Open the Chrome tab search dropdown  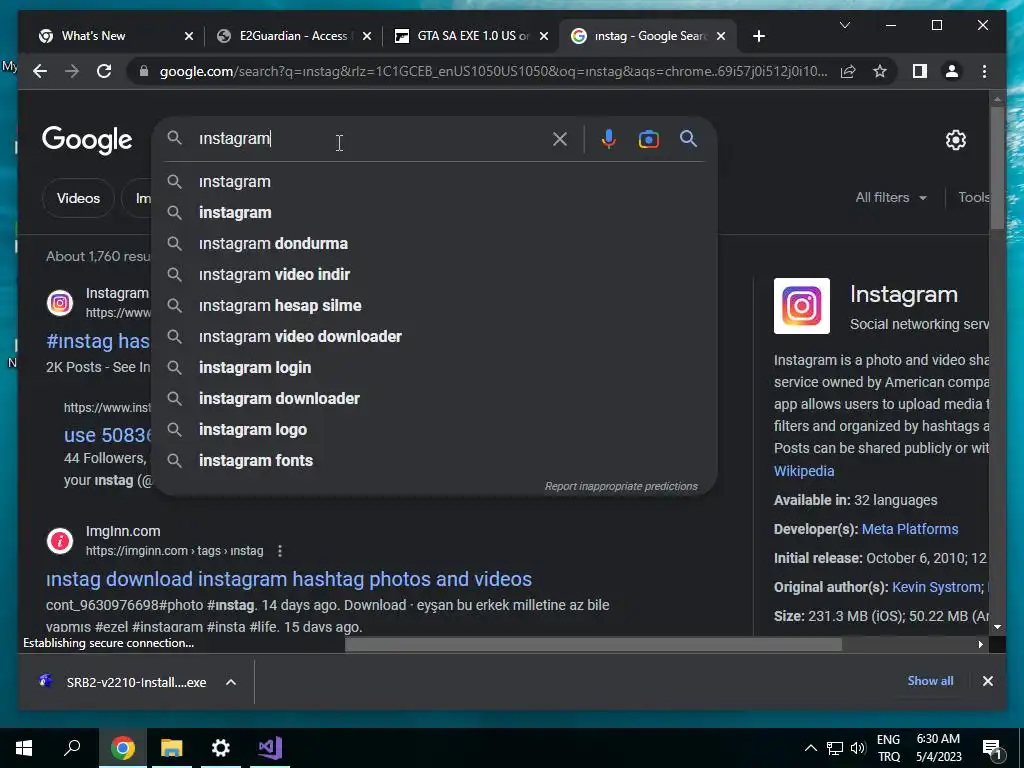844,25
